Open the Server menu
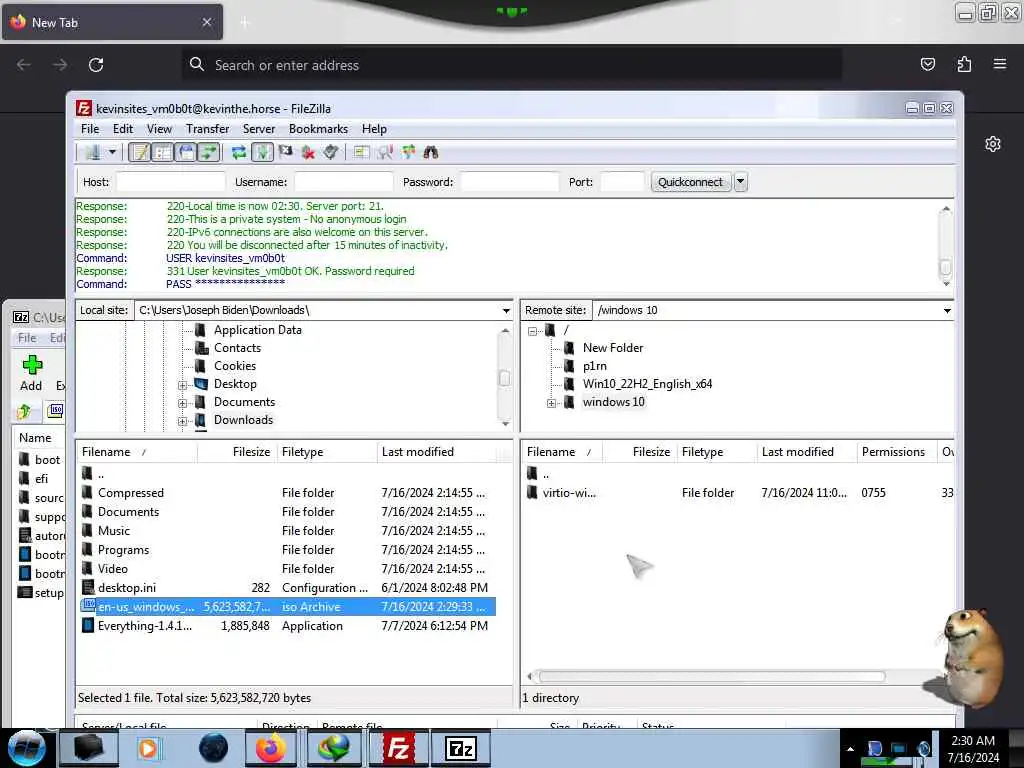 pyautogui.click(x=259, y=129)
